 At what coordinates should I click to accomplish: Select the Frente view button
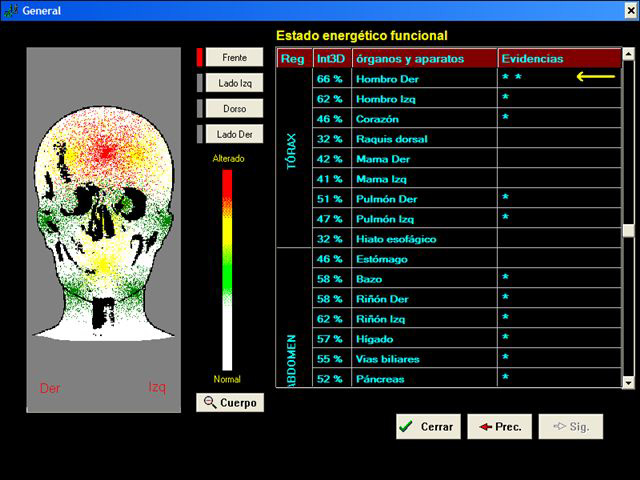coord(234,58)
